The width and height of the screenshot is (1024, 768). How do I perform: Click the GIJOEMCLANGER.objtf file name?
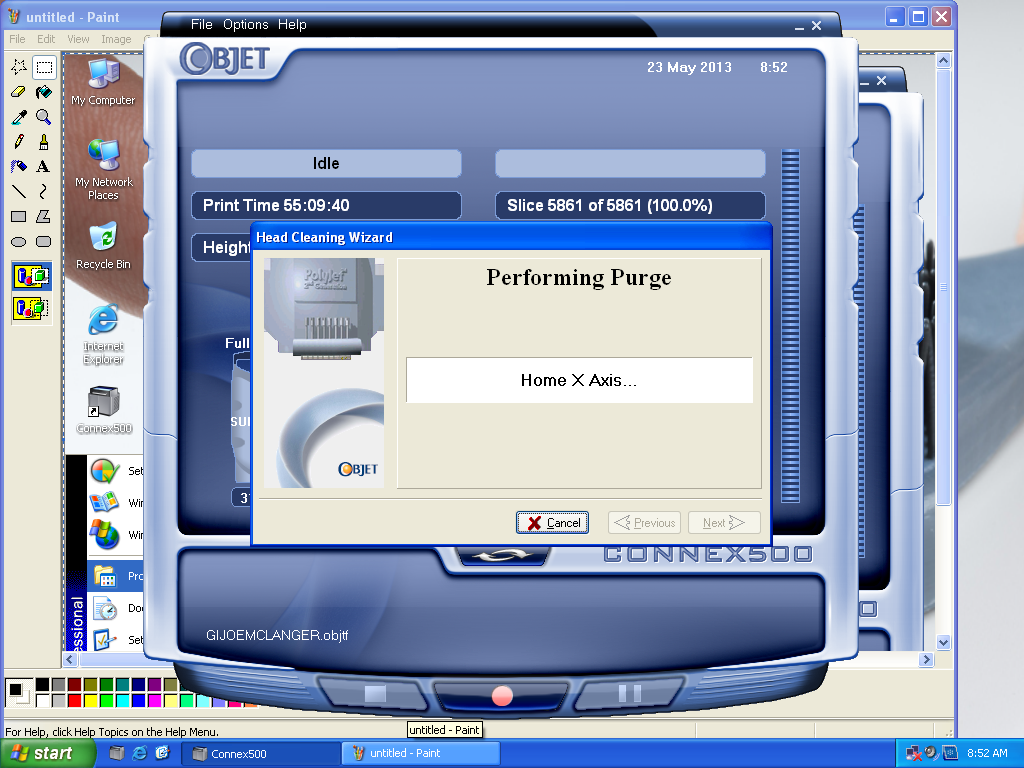277,635
